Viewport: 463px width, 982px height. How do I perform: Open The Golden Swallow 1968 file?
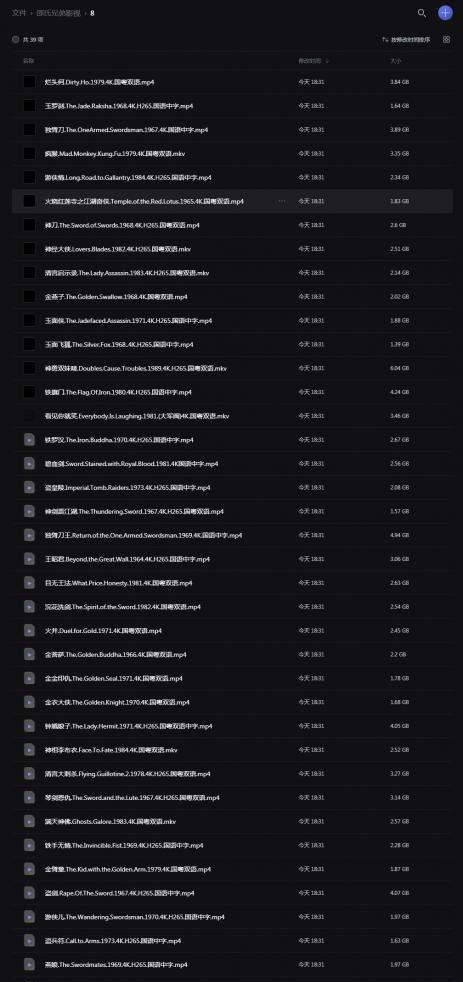click(116, 297)
